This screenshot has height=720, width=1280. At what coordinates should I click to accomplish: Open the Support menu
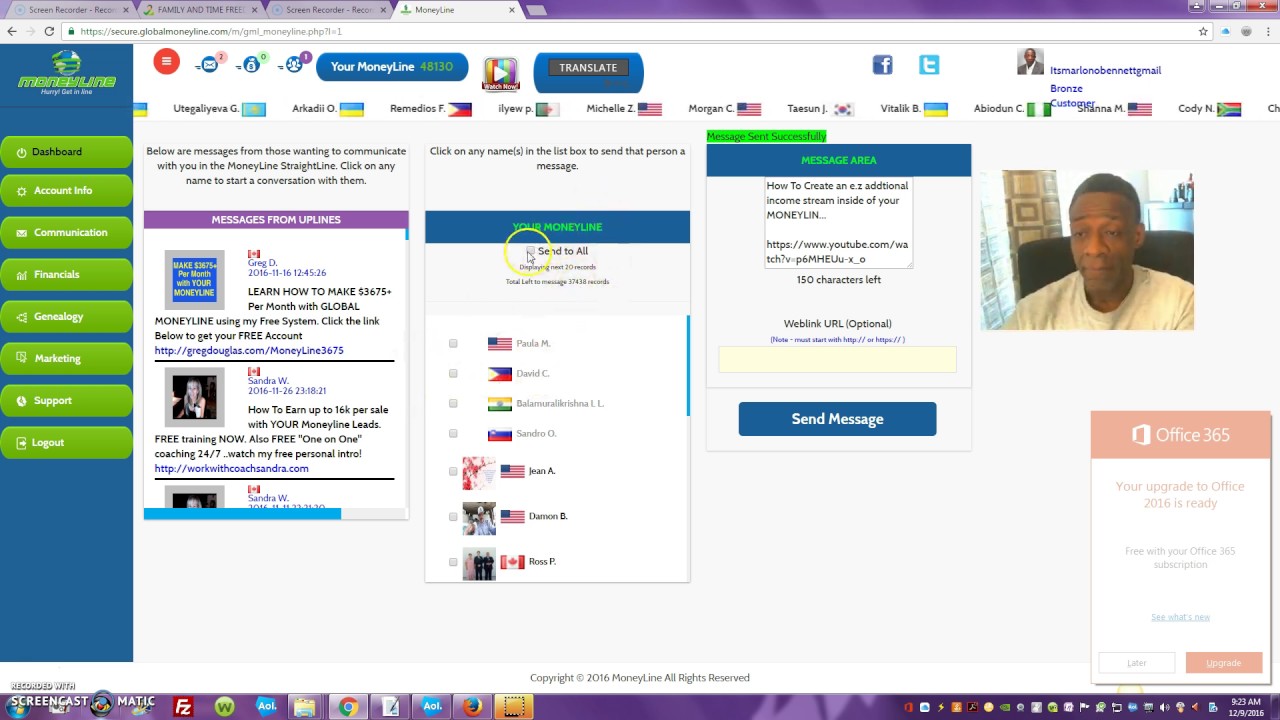click(x=66, y=400)
